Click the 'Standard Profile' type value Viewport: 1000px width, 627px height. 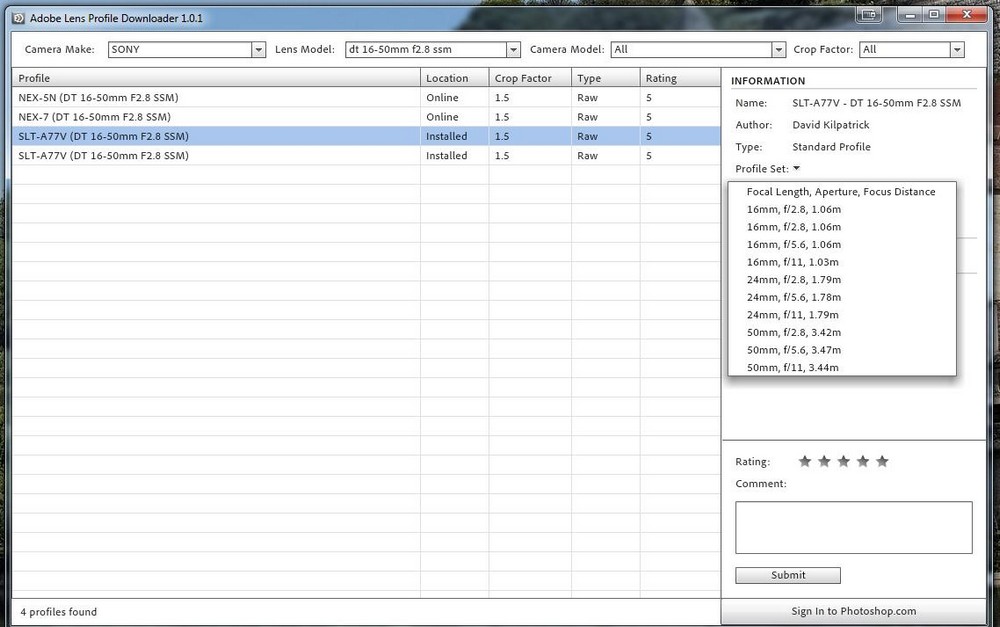pos(831,147)
